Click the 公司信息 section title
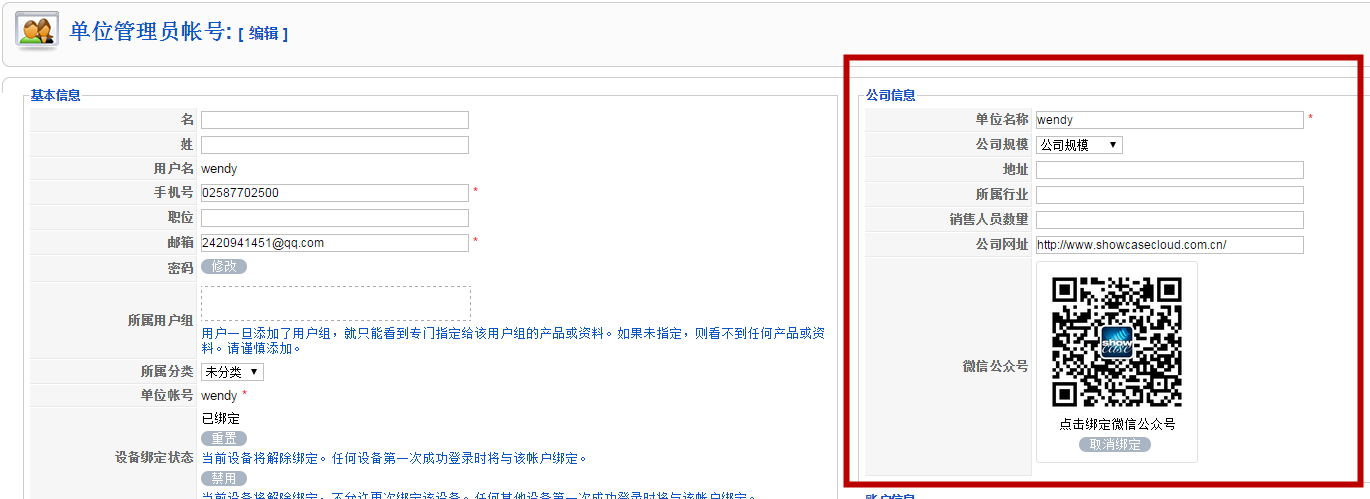The image size is (1370, 499). click(x=890, y=96)
